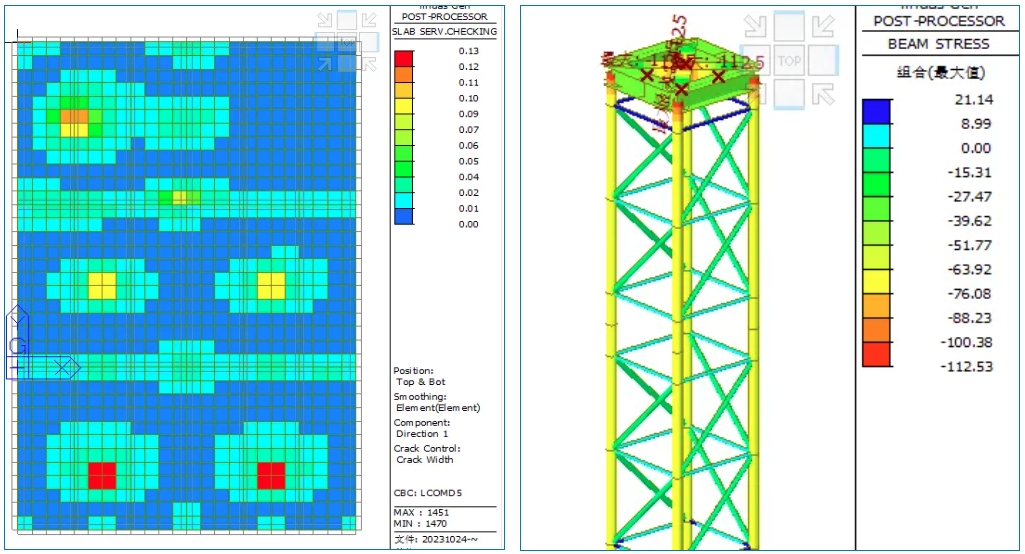Screen dimensions: 1025x554
Task: Click lower-right diagonal arrow on slab view cube
Action: tap(369, 63)
